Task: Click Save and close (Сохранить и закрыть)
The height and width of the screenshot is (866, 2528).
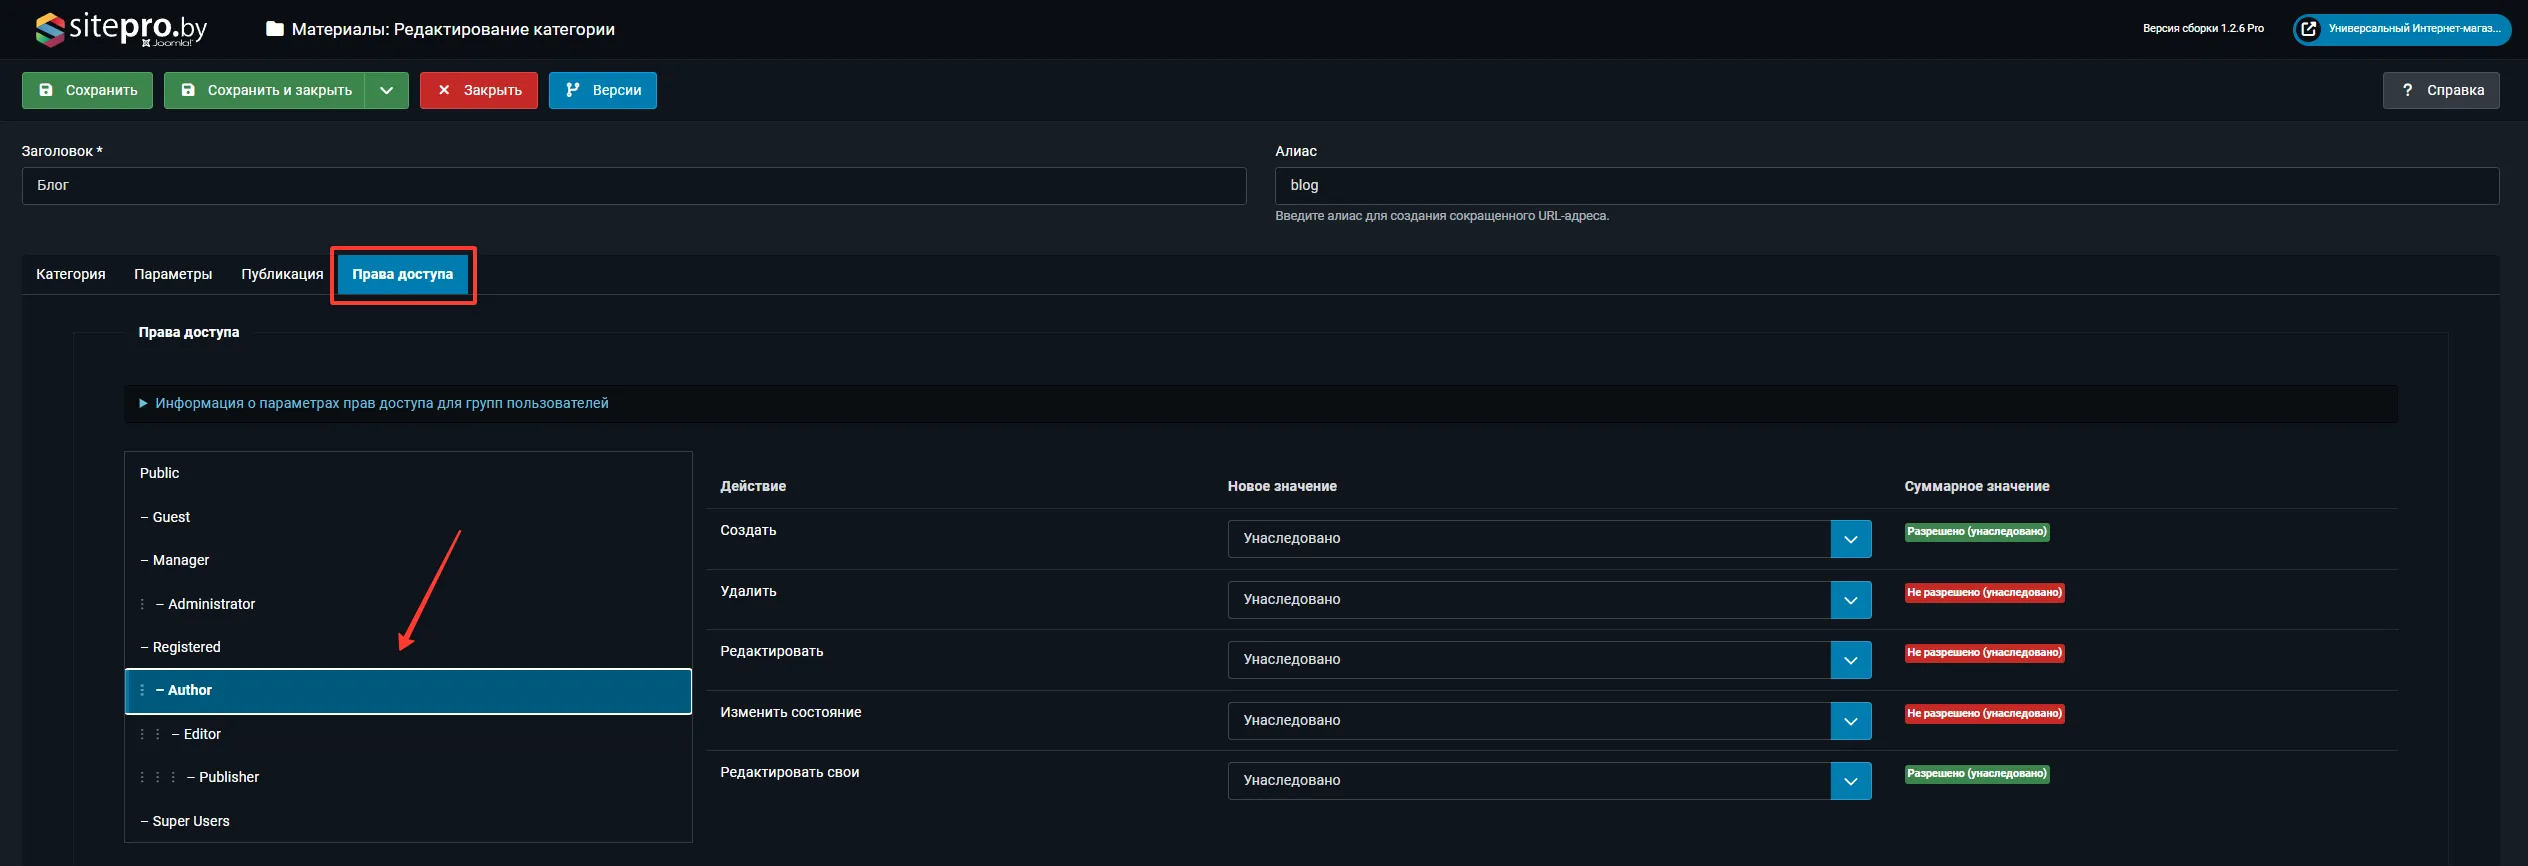Action: tap(265, 90)
